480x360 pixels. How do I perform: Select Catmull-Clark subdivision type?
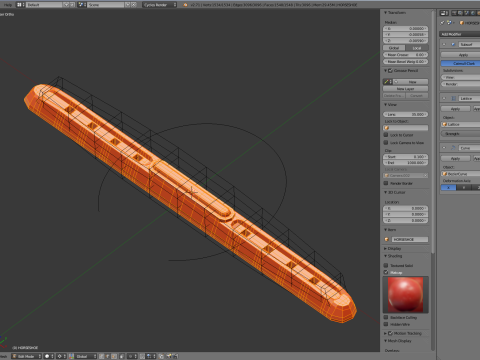click(x=461, y=63)
